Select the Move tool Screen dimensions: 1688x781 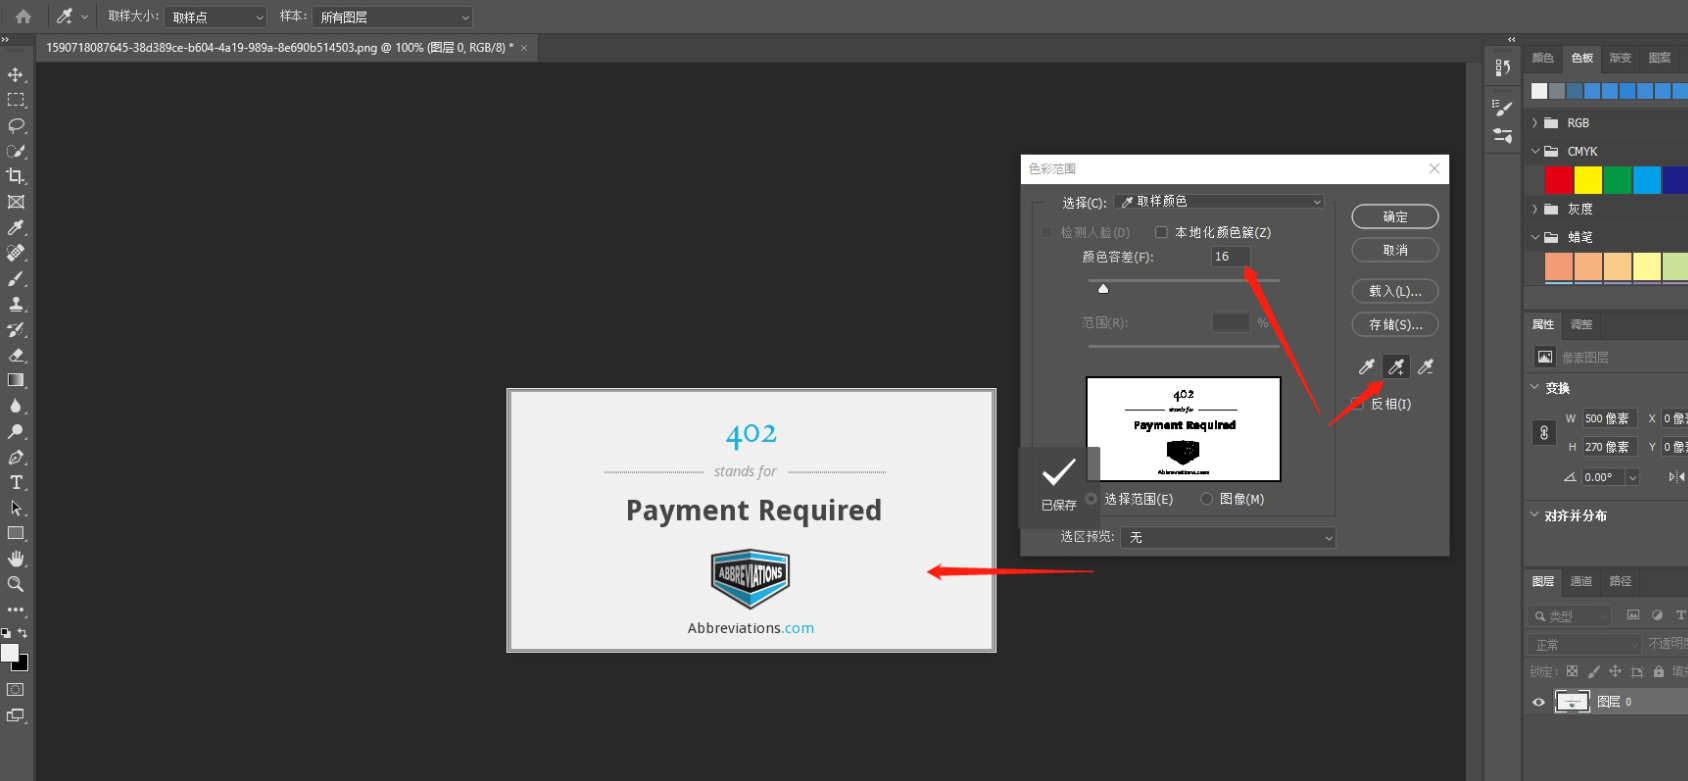[x=16, y=75]
